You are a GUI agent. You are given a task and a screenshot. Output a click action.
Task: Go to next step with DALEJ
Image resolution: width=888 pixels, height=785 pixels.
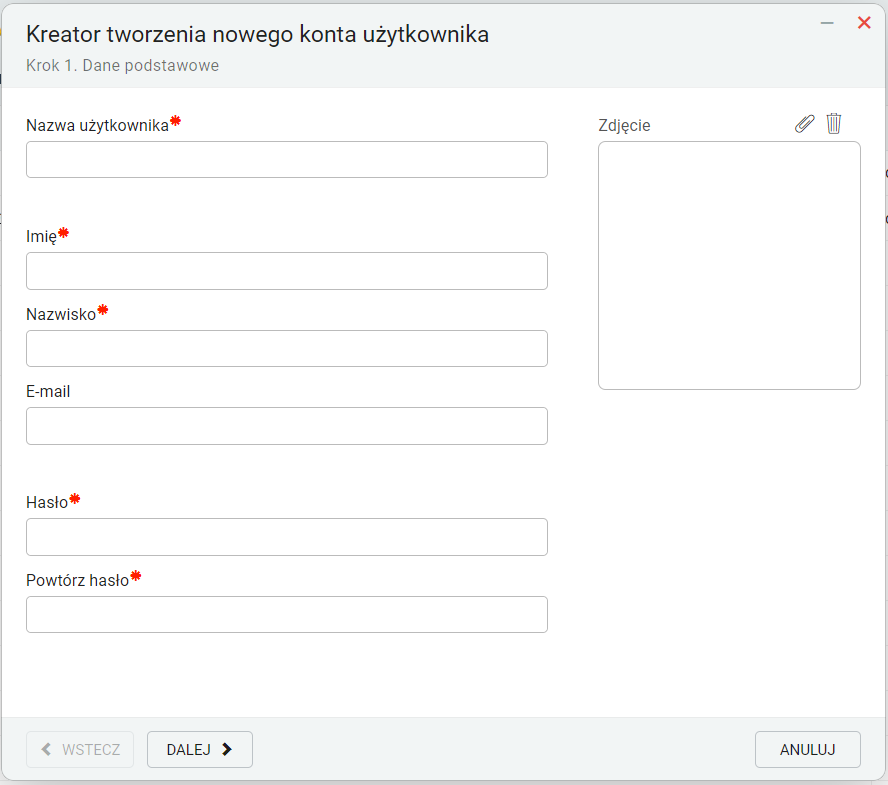(x=200, y=749)
